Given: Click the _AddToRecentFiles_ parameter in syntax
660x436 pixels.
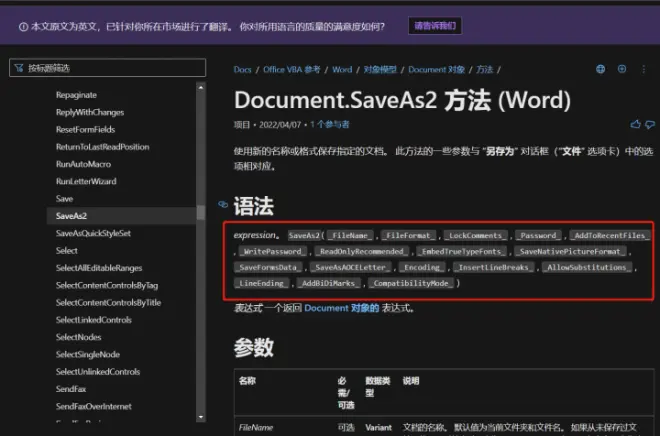Looking at the screenshot, I should (609, 236).
